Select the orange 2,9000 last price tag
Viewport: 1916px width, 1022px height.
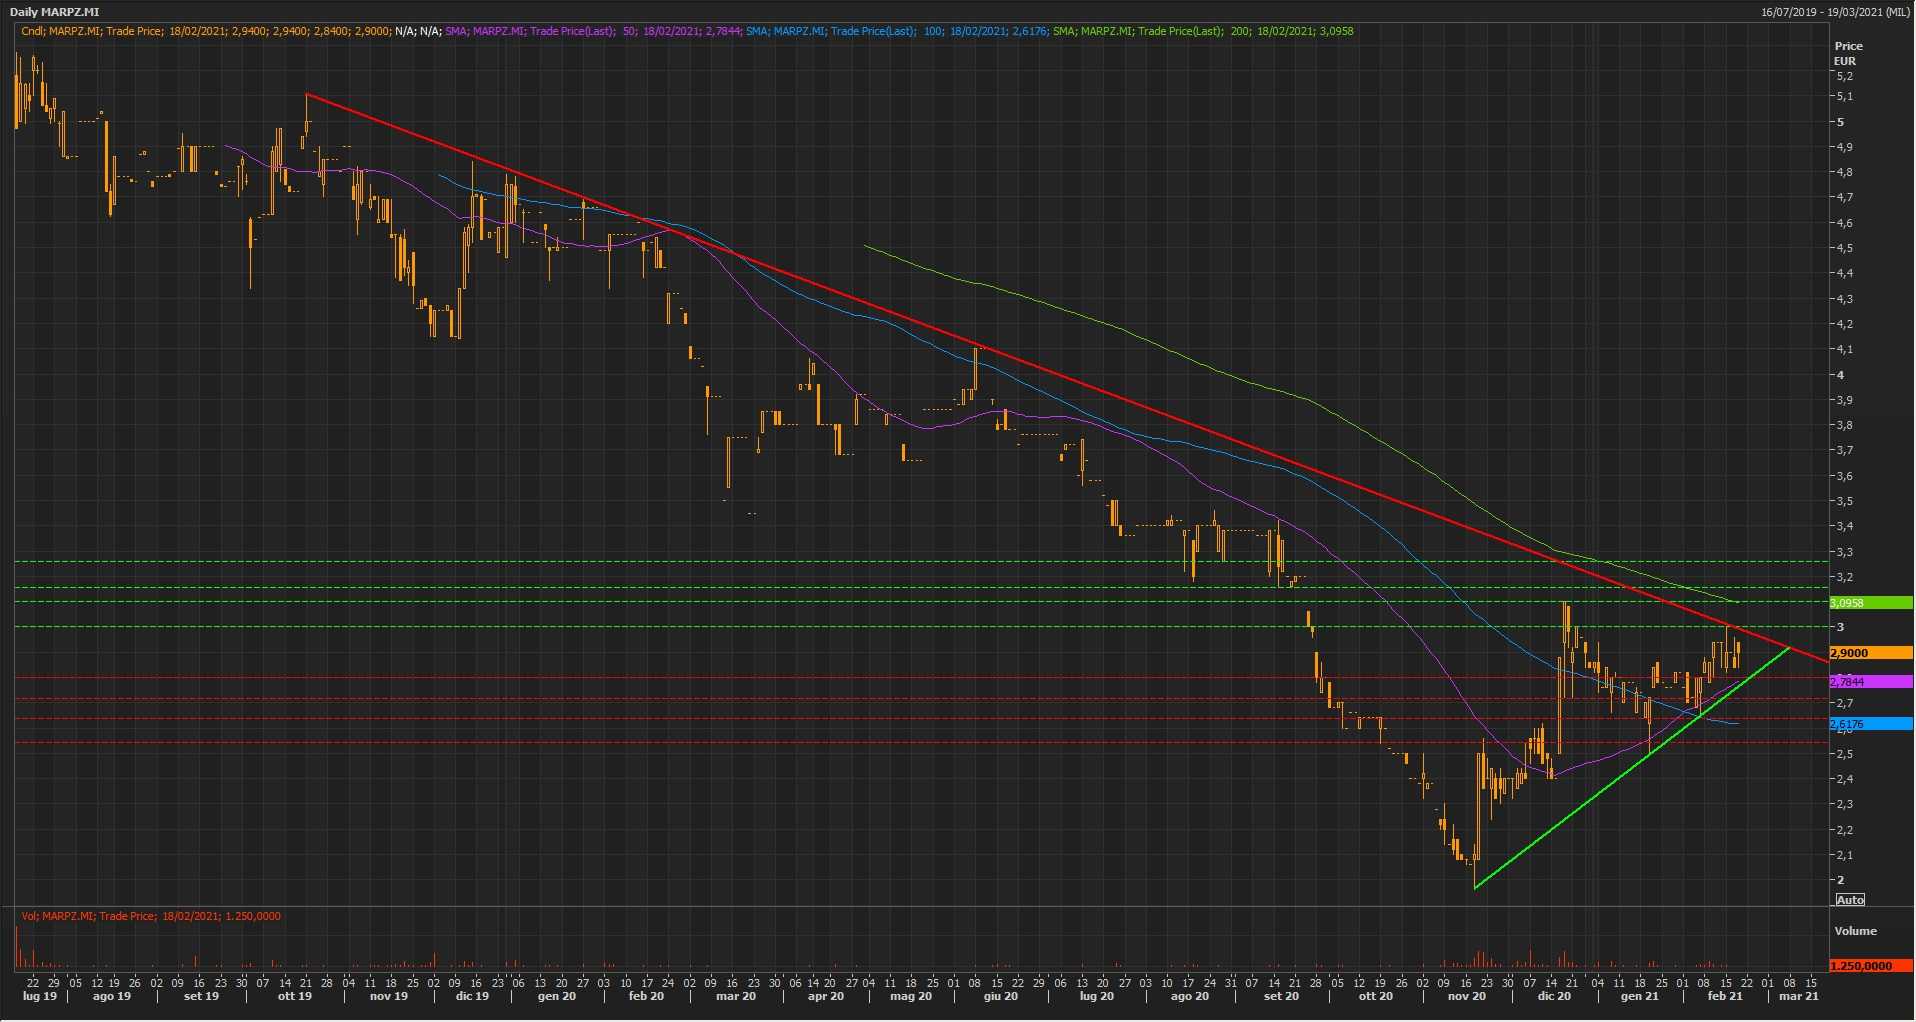pyautogui.click(x=1869, y=653)
